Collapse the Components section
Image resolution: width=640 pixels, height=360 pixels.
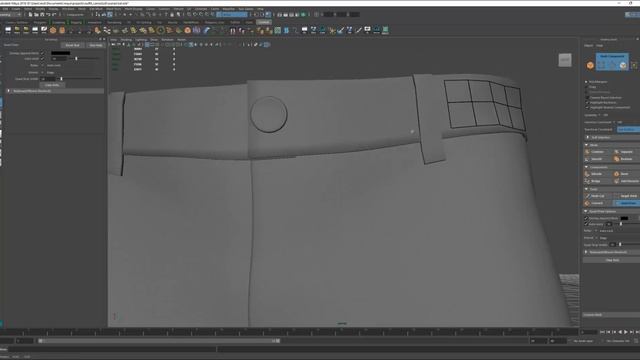point(587,167)
